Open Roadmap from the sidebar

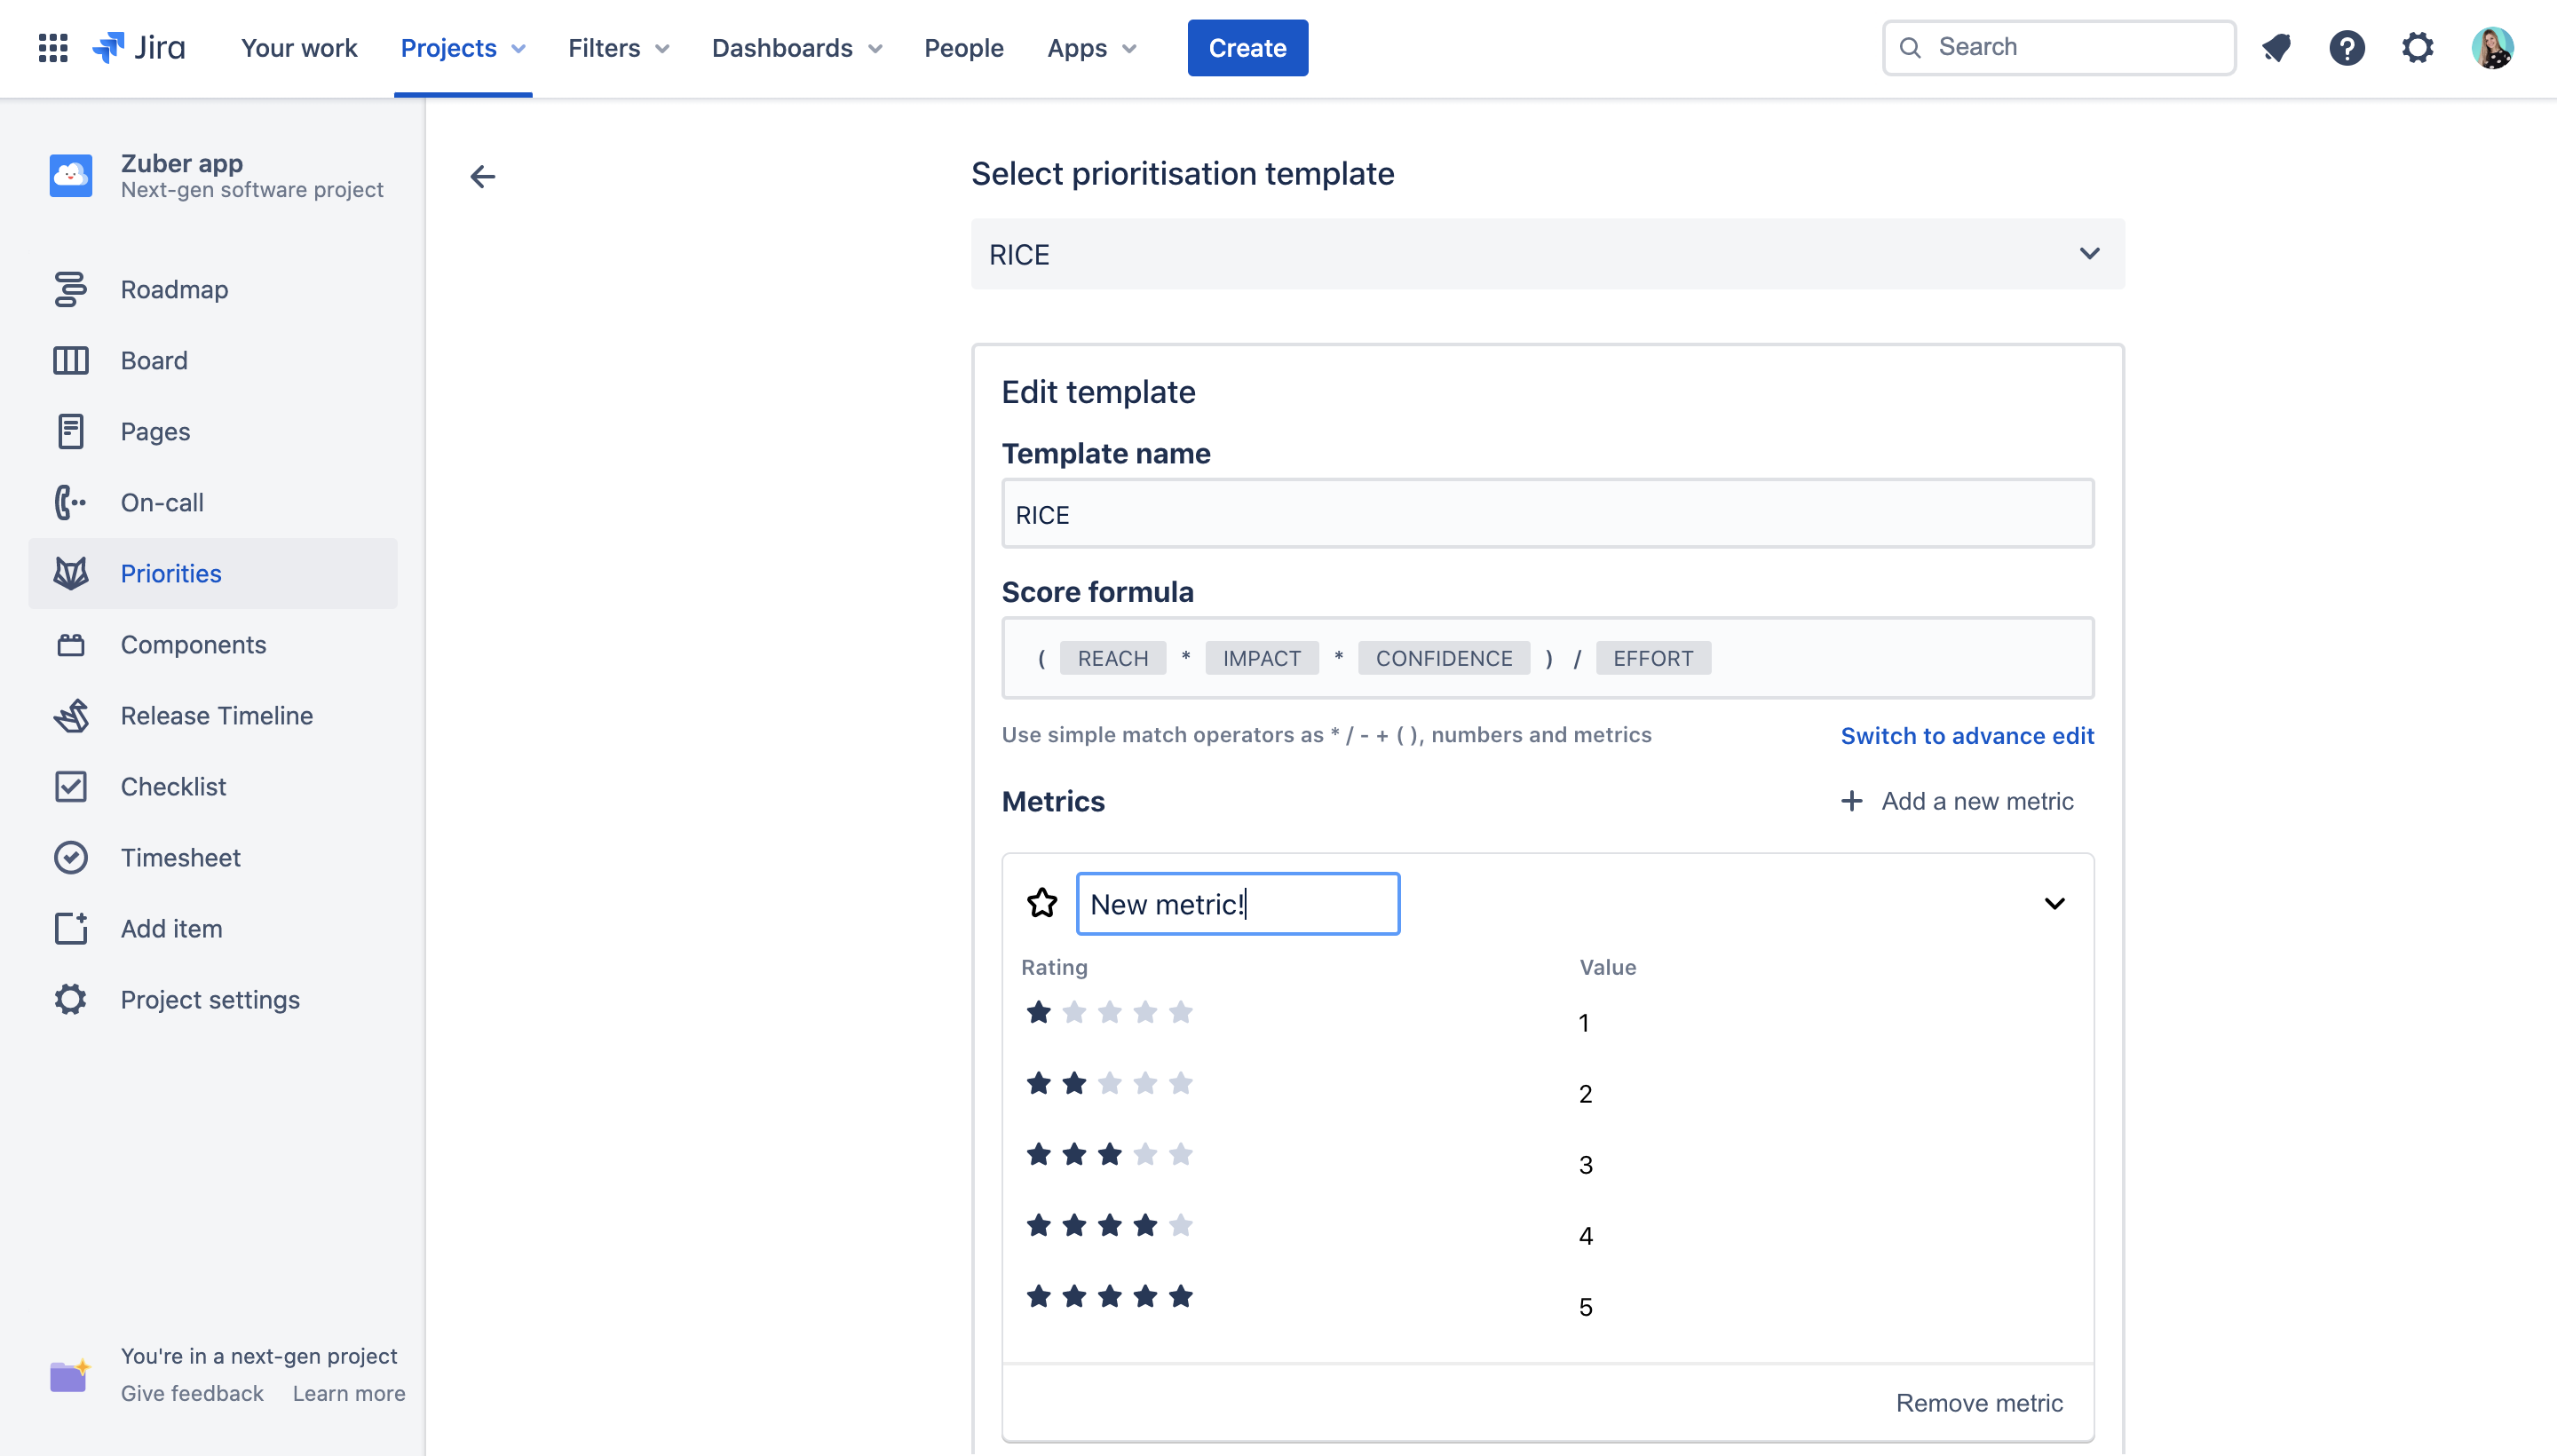[174, 289]
